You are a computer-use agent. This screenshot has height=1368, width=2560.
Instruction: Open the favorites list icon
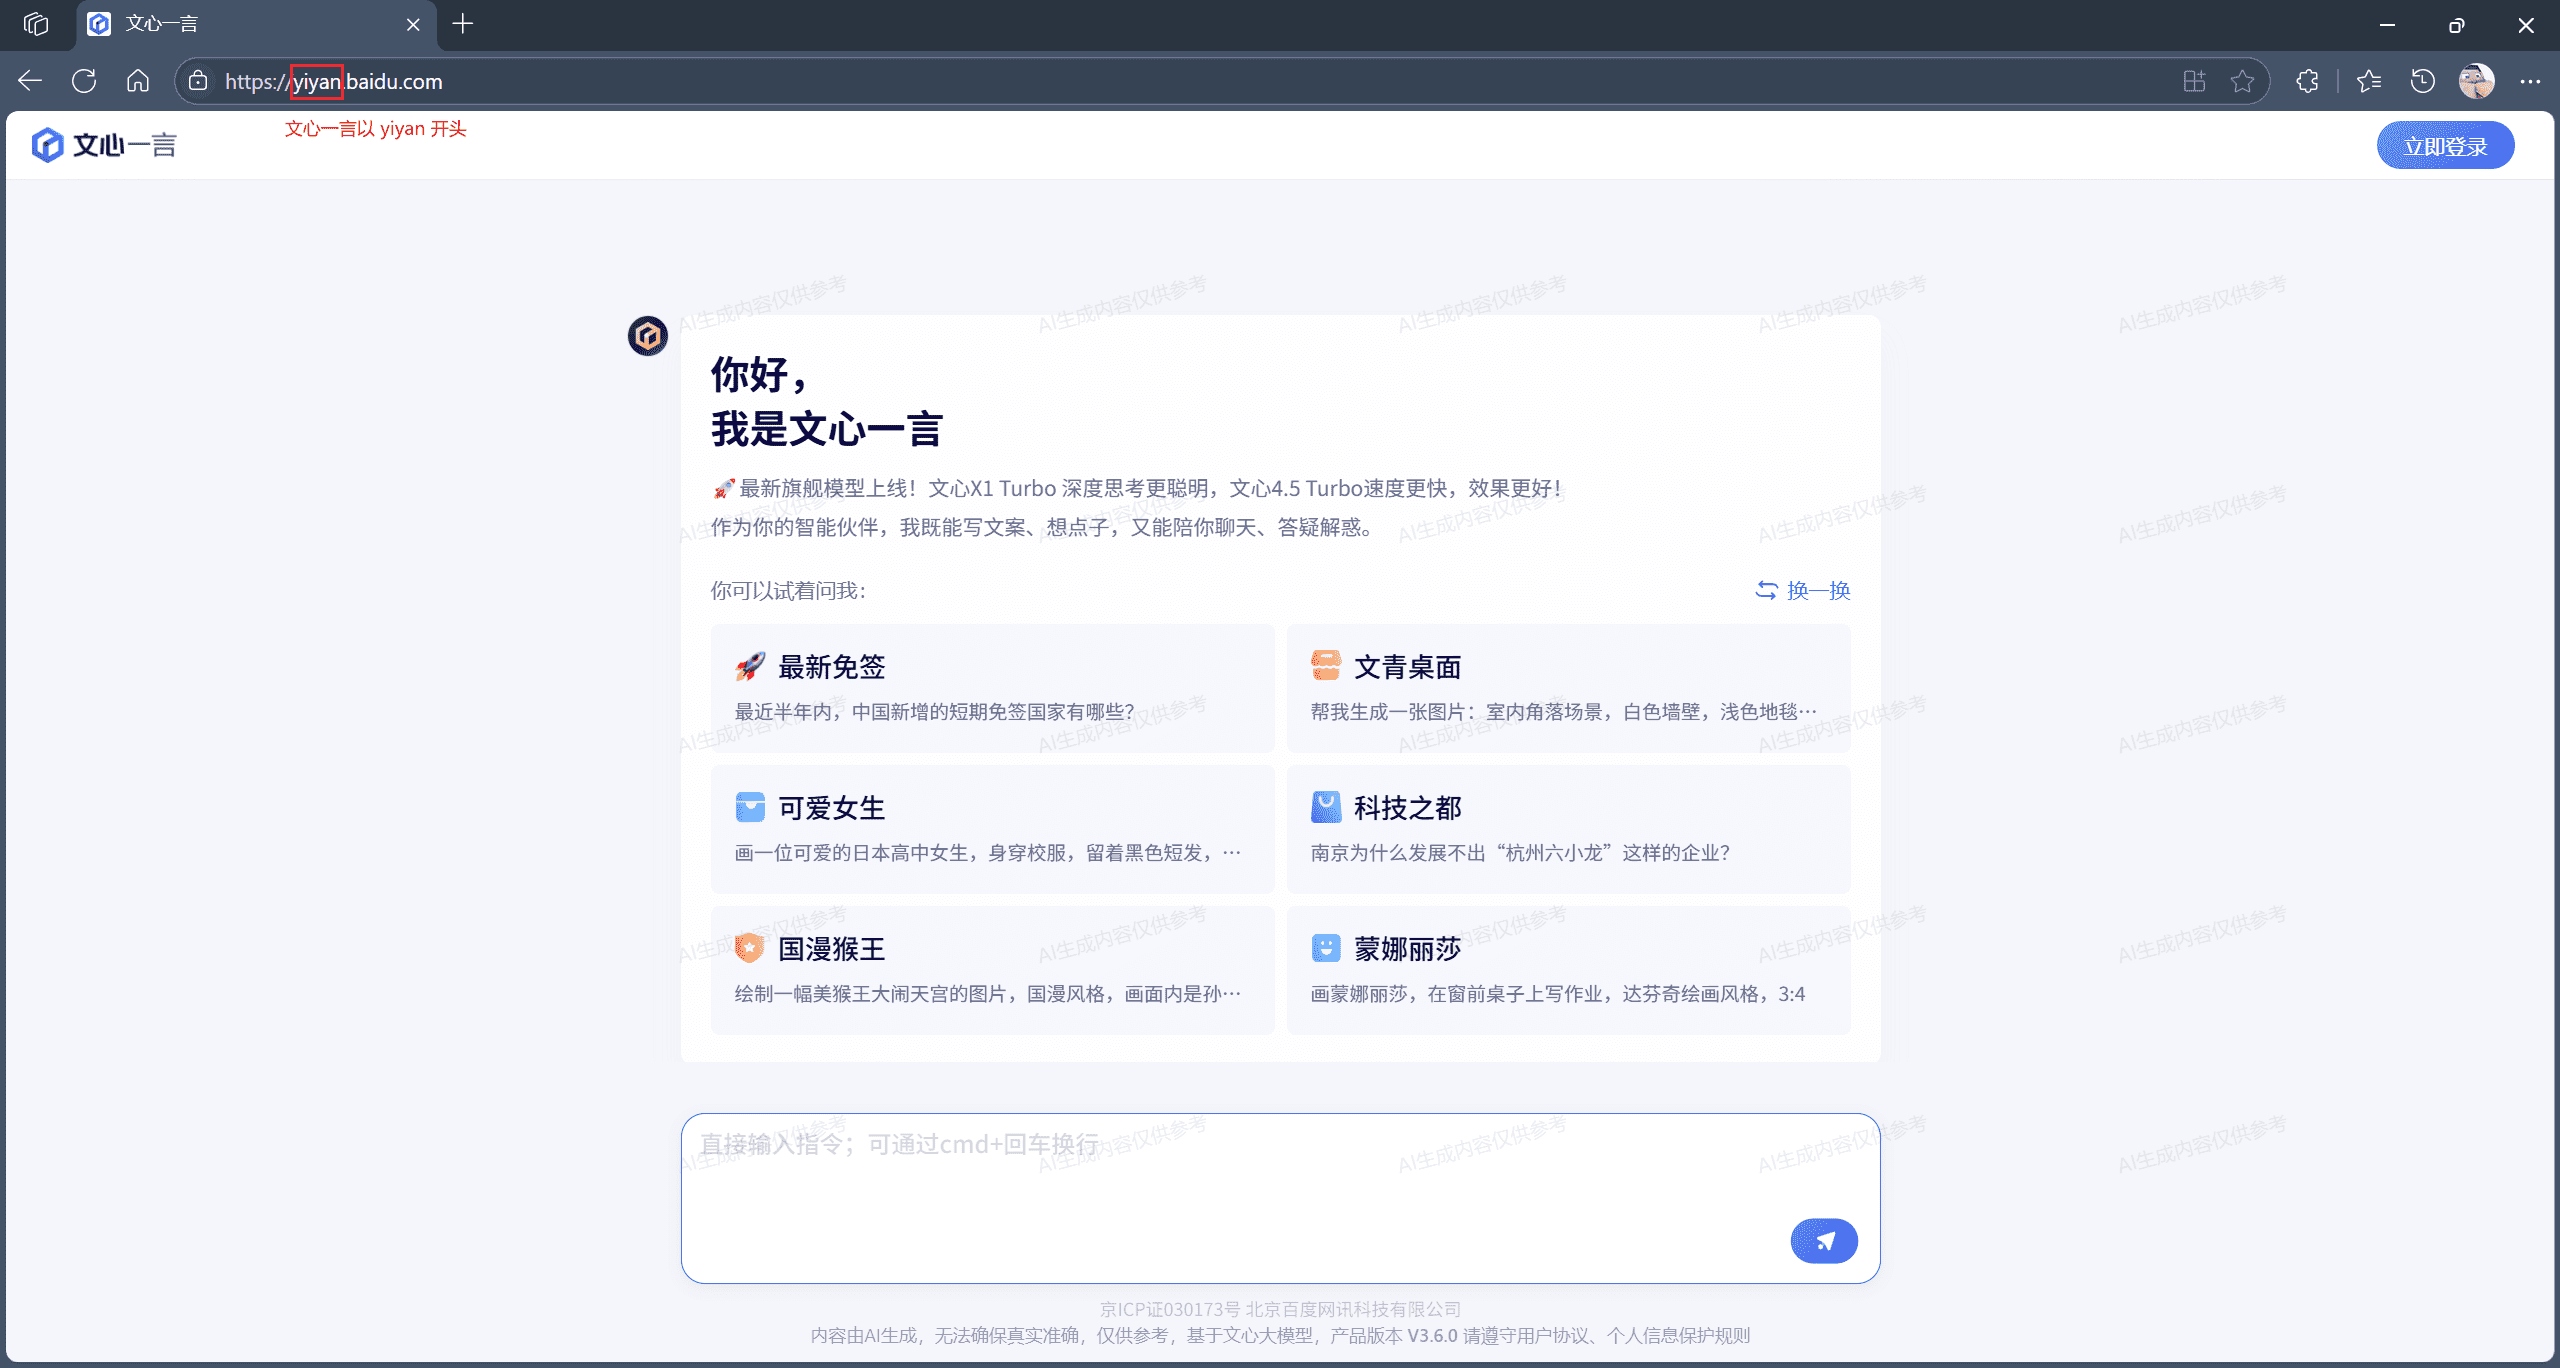coord(2369,81)
